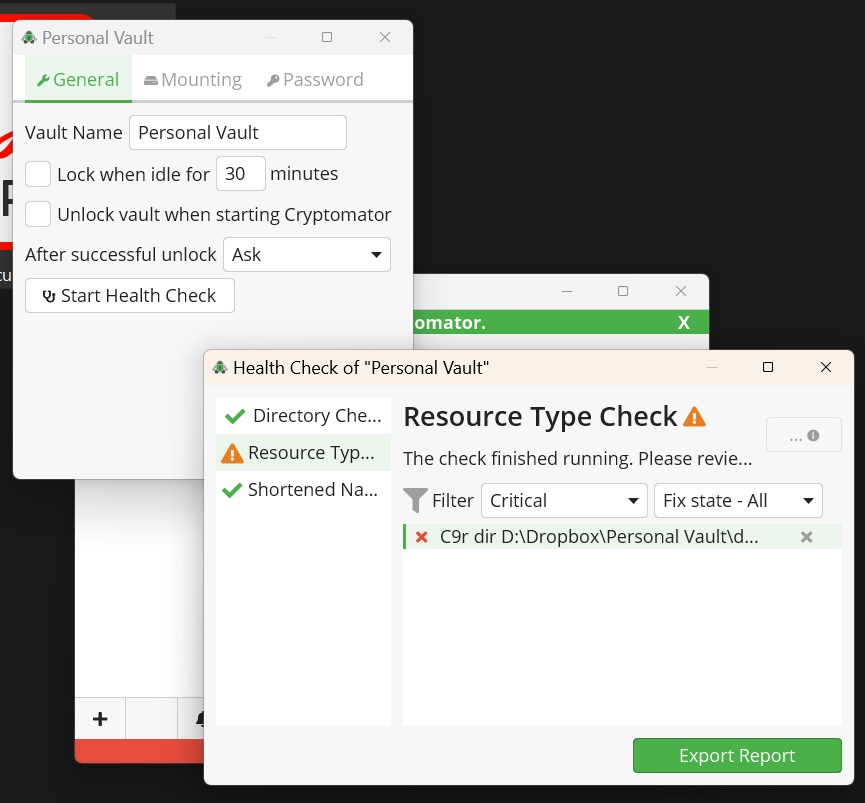Click the plus icon to add vault
865x803 pixels.
click(x=100, y=718)
